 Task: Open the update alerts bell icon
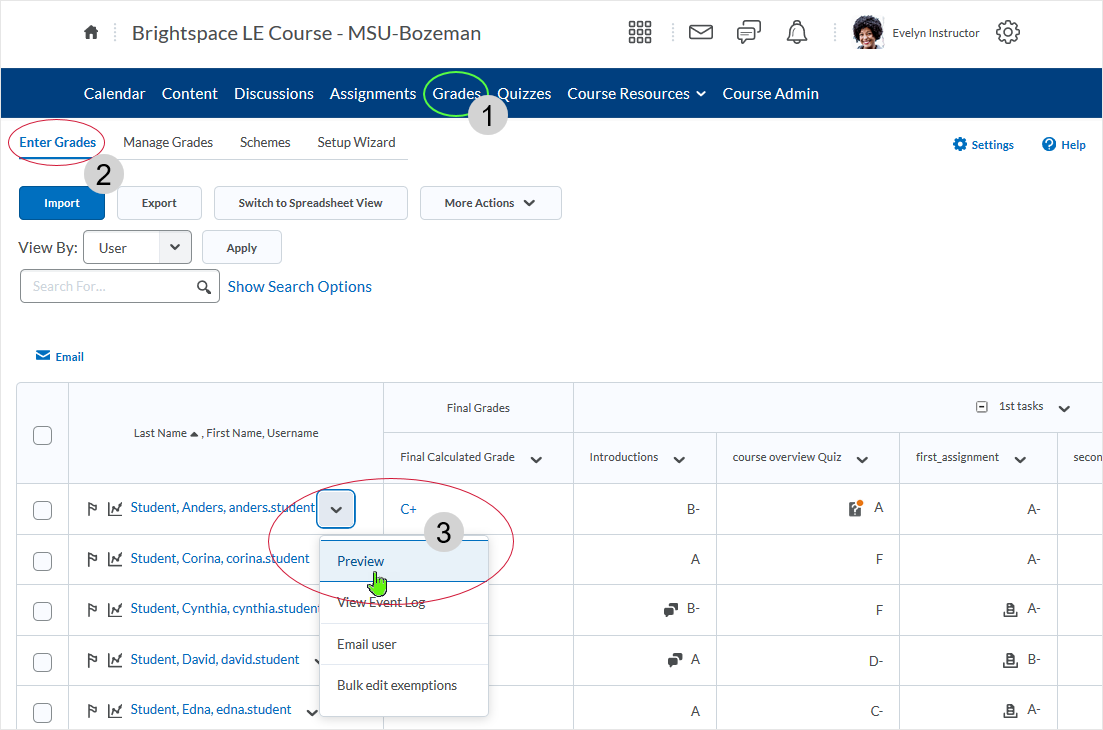797,32
